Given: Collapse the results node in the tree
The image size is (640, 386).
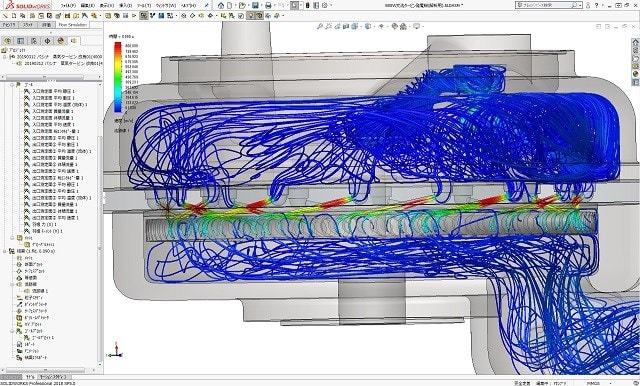Looking at the screenshot, I should click(5, 251).
